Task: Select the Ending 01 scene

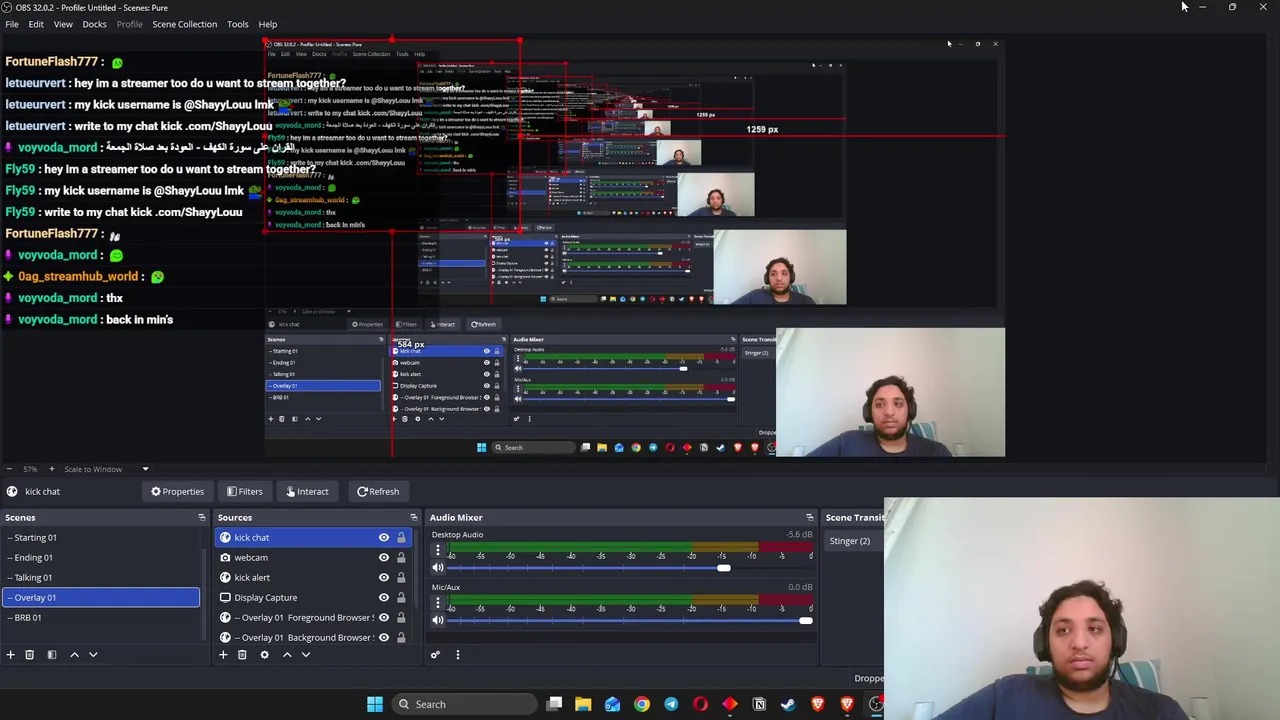Action: [x=100, y=558]
